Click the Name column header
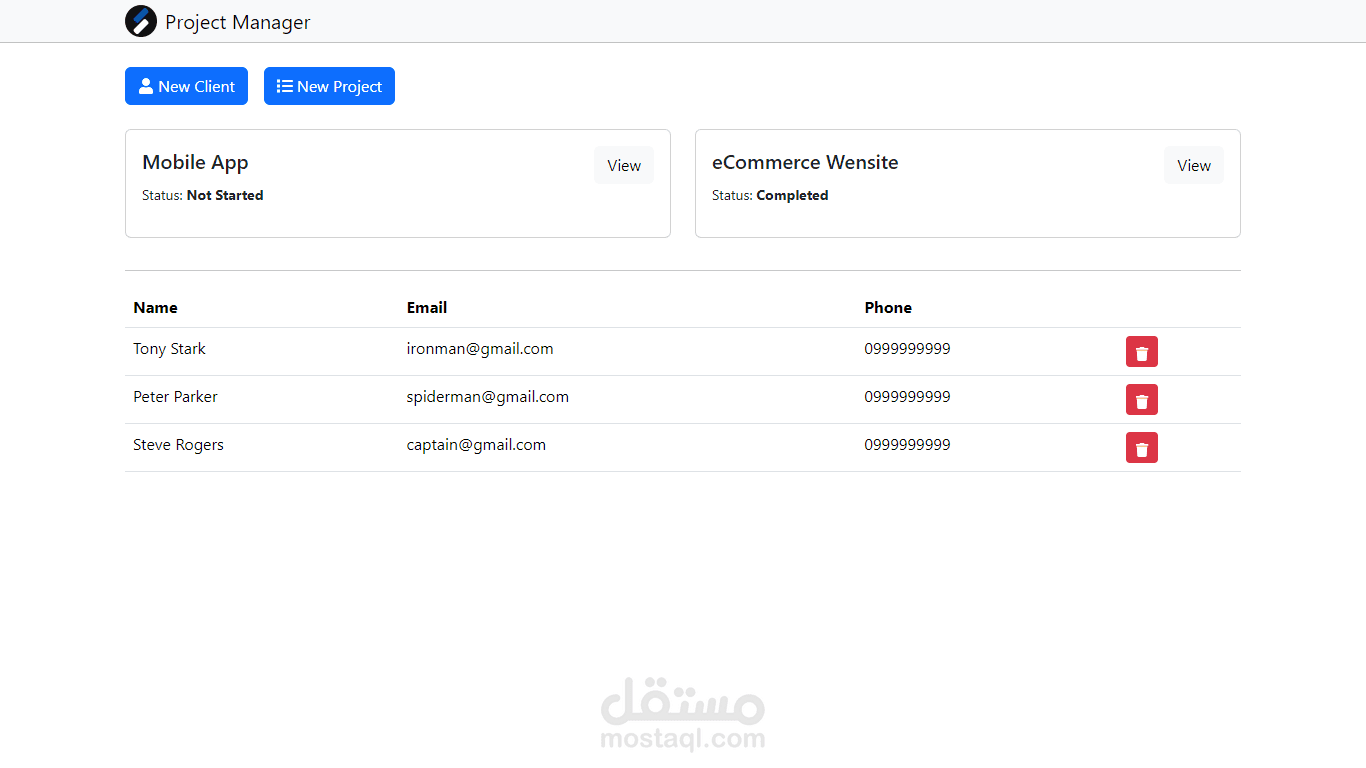The image size is (1366, 768). [x=155, y=308]
